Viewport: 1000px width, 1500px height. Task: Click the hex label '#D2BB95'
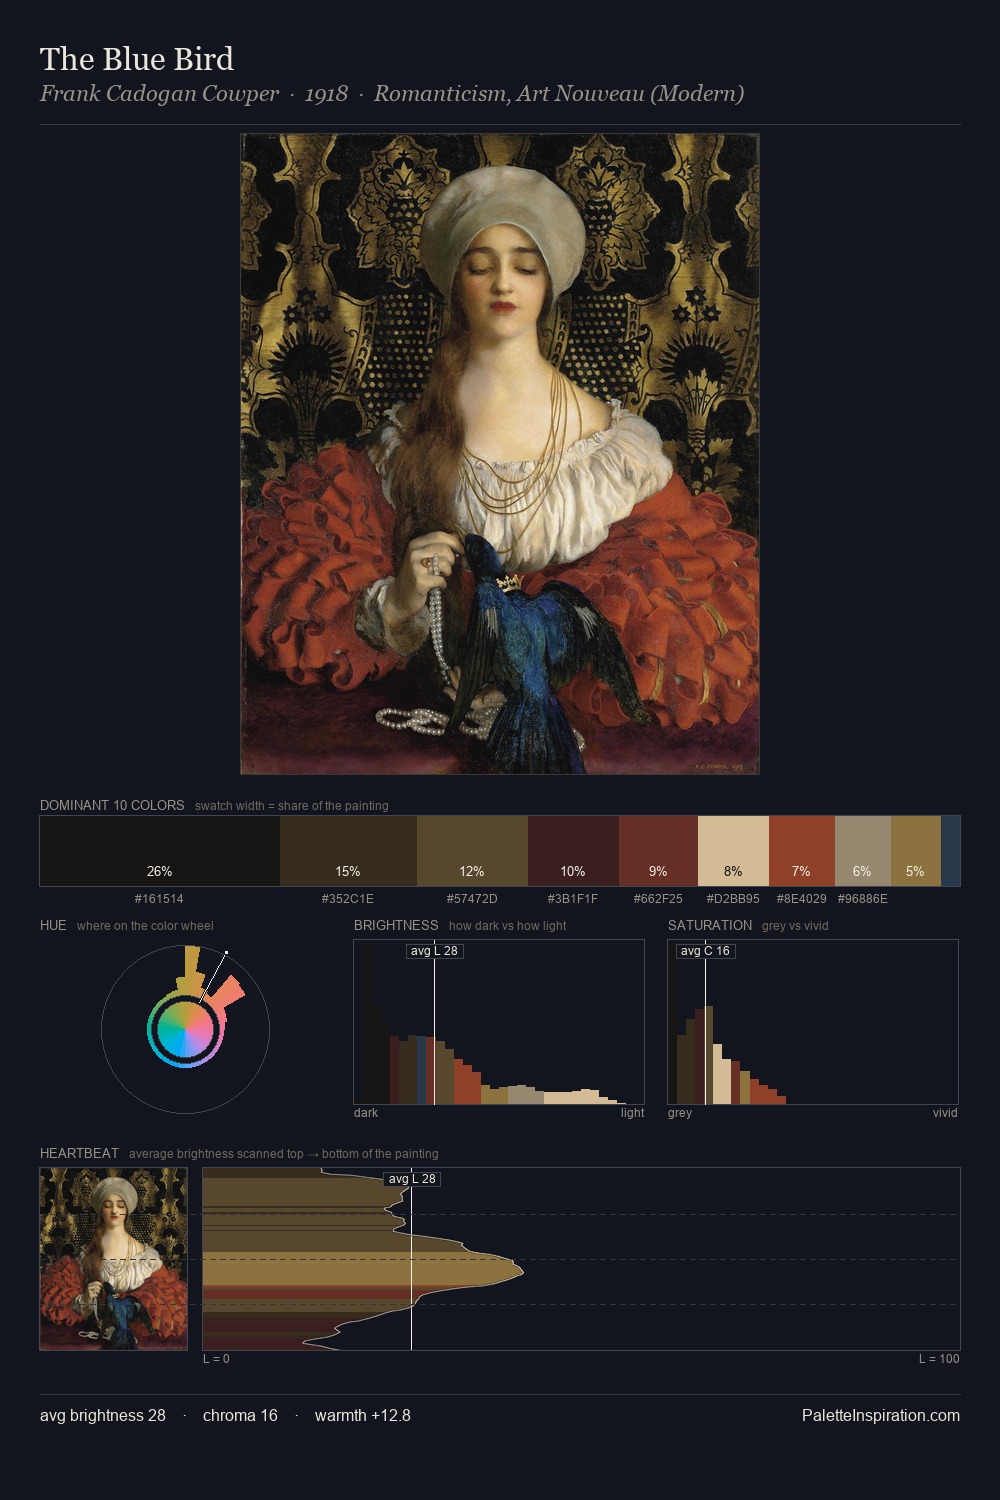pyautogui.click(x=733, y=898)
